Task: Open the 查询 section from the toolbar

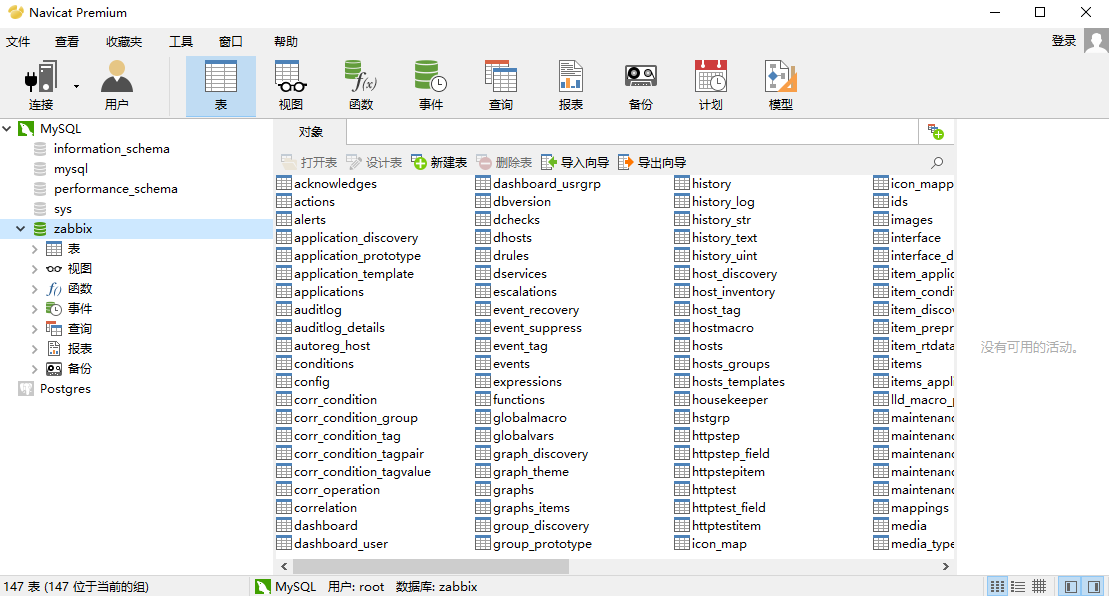Action: click(x=500, y=84)
